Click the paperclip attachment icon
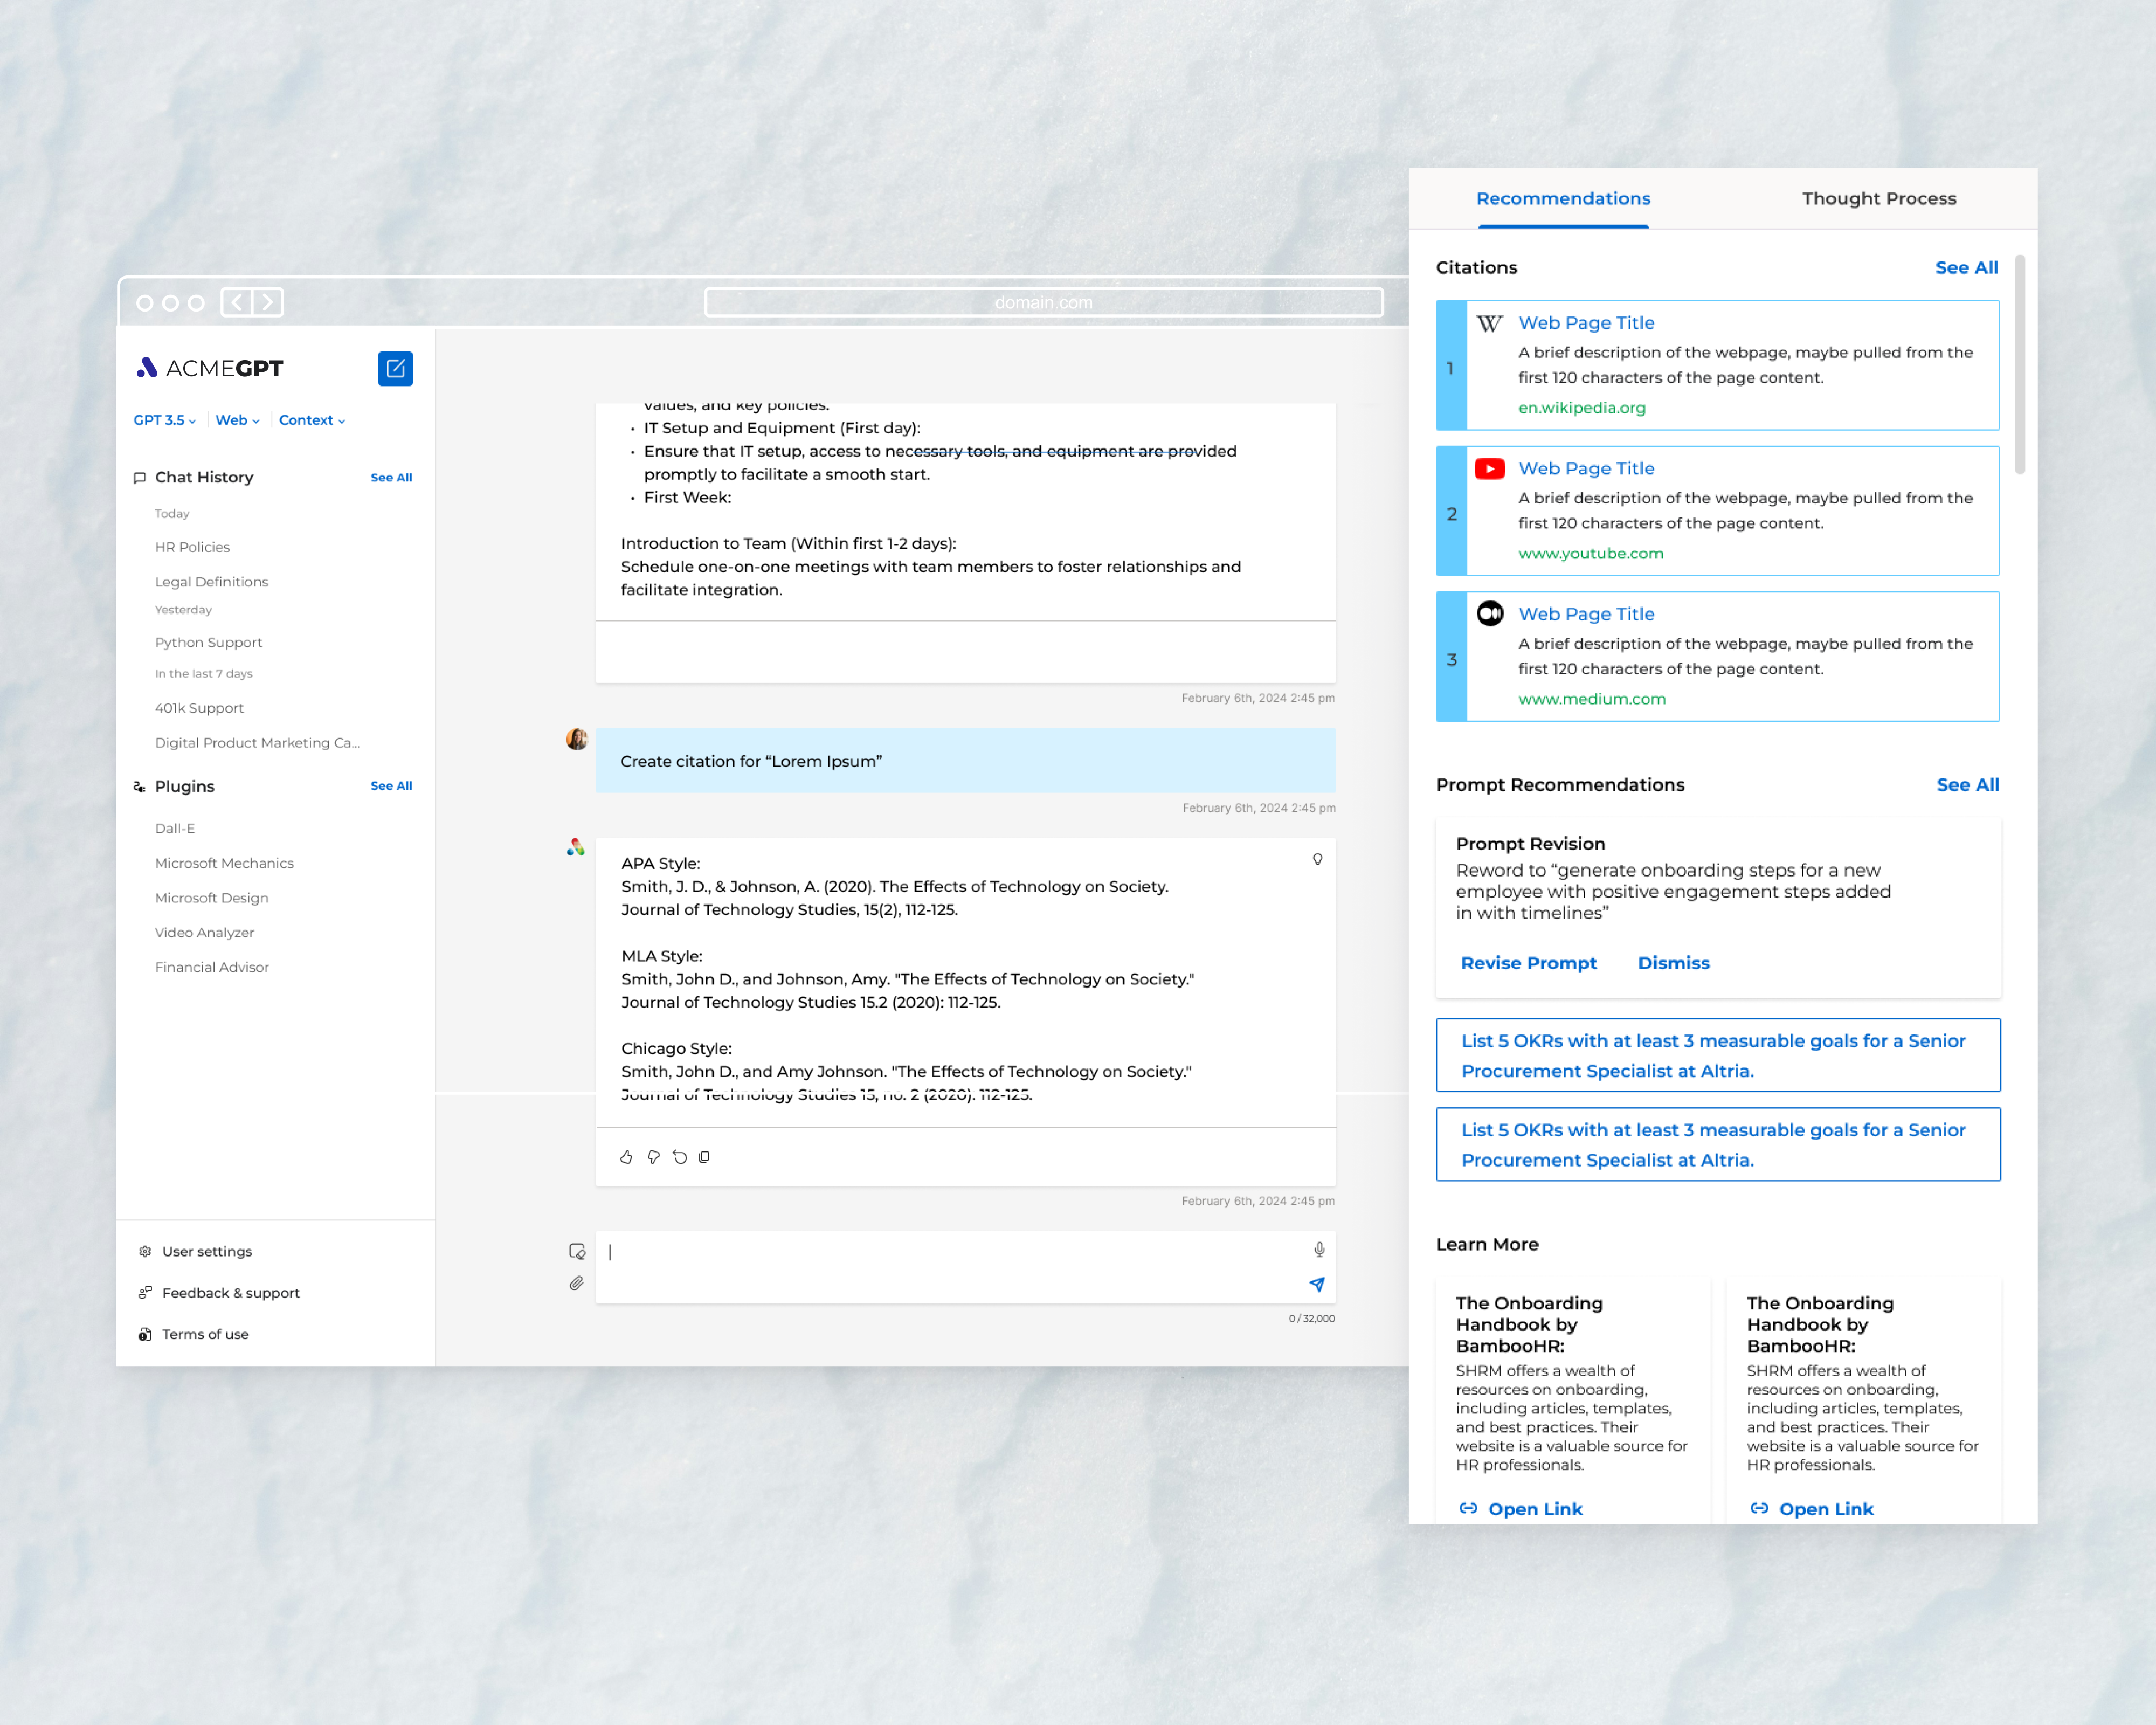 [x=576, y=1283]
